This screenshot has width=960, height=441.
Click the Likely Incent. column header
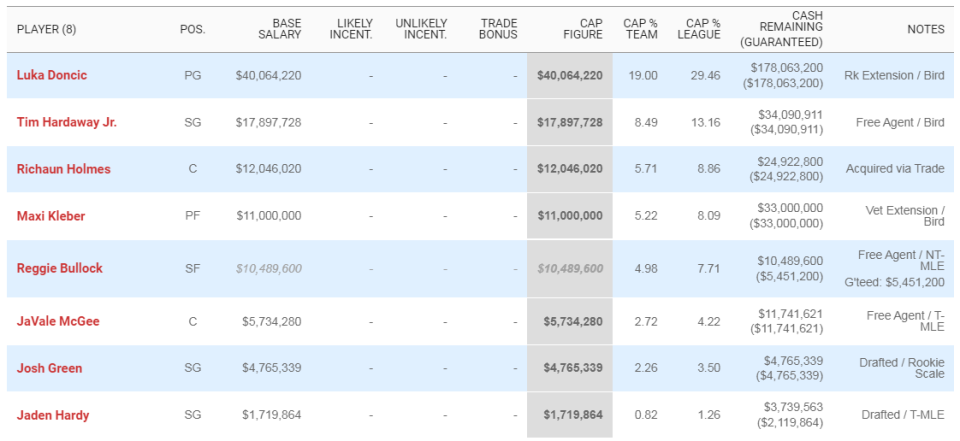351,28
